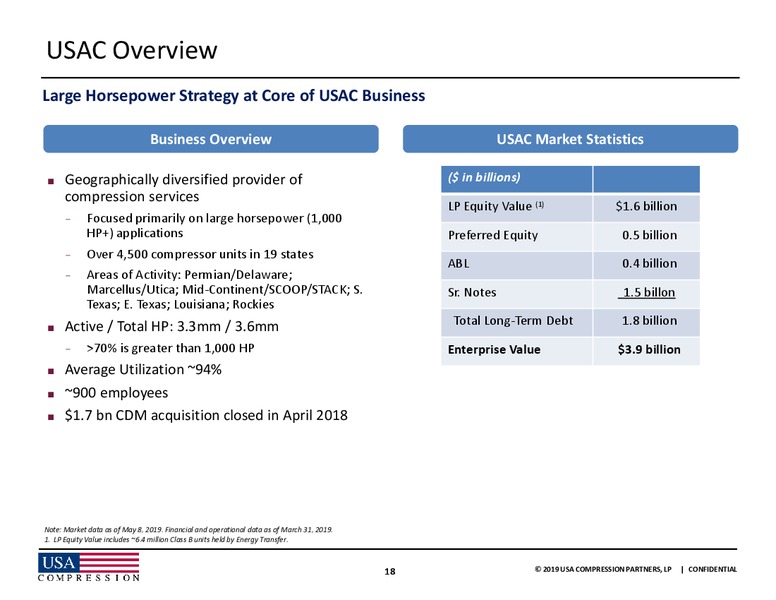The image size is (776, 600).
Task: Click the 'ABL' row label
Action: coord(458,263)
